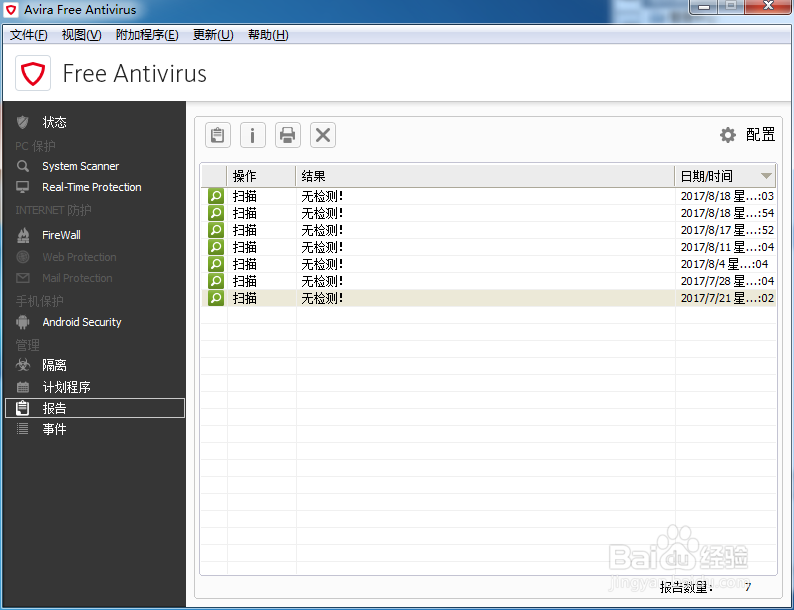The height and width of the screenshot is (610, 794).
Task: Open System Scanner in sidebar
Action: 81,166
